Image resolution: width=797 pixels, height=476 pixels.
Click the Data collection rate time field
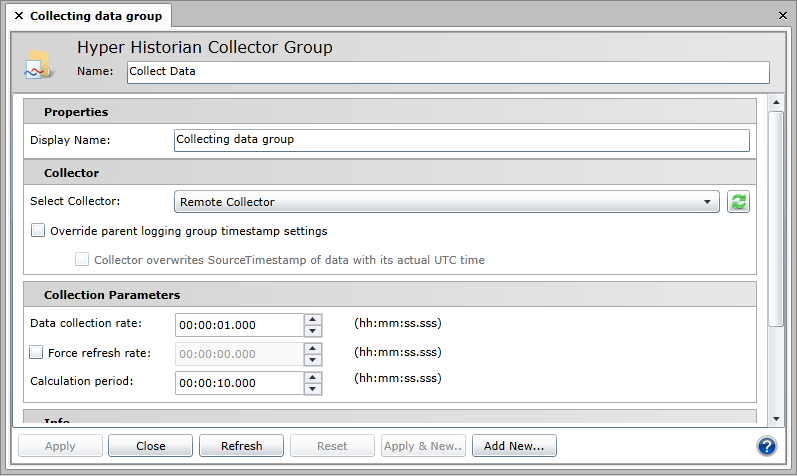point(238,325)
